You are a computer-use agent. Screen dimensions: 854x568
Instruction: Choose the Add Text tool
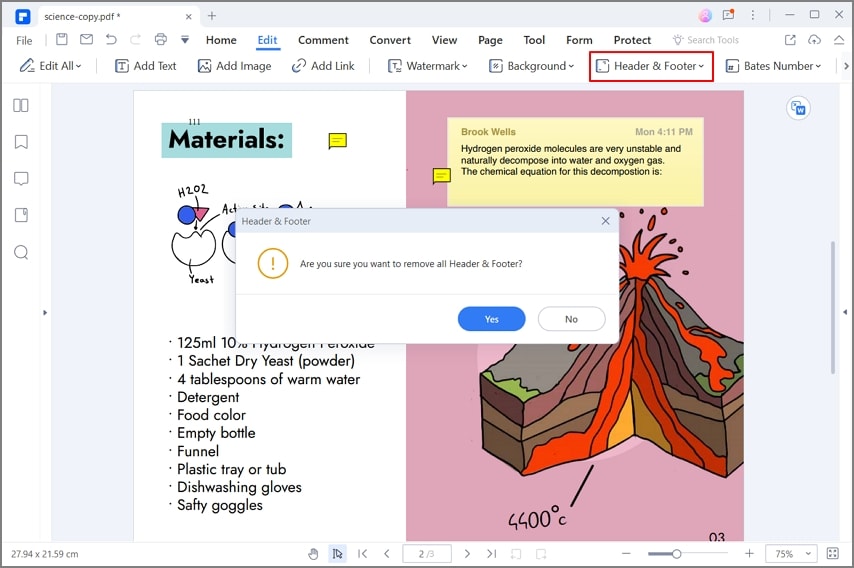(145, 66)
